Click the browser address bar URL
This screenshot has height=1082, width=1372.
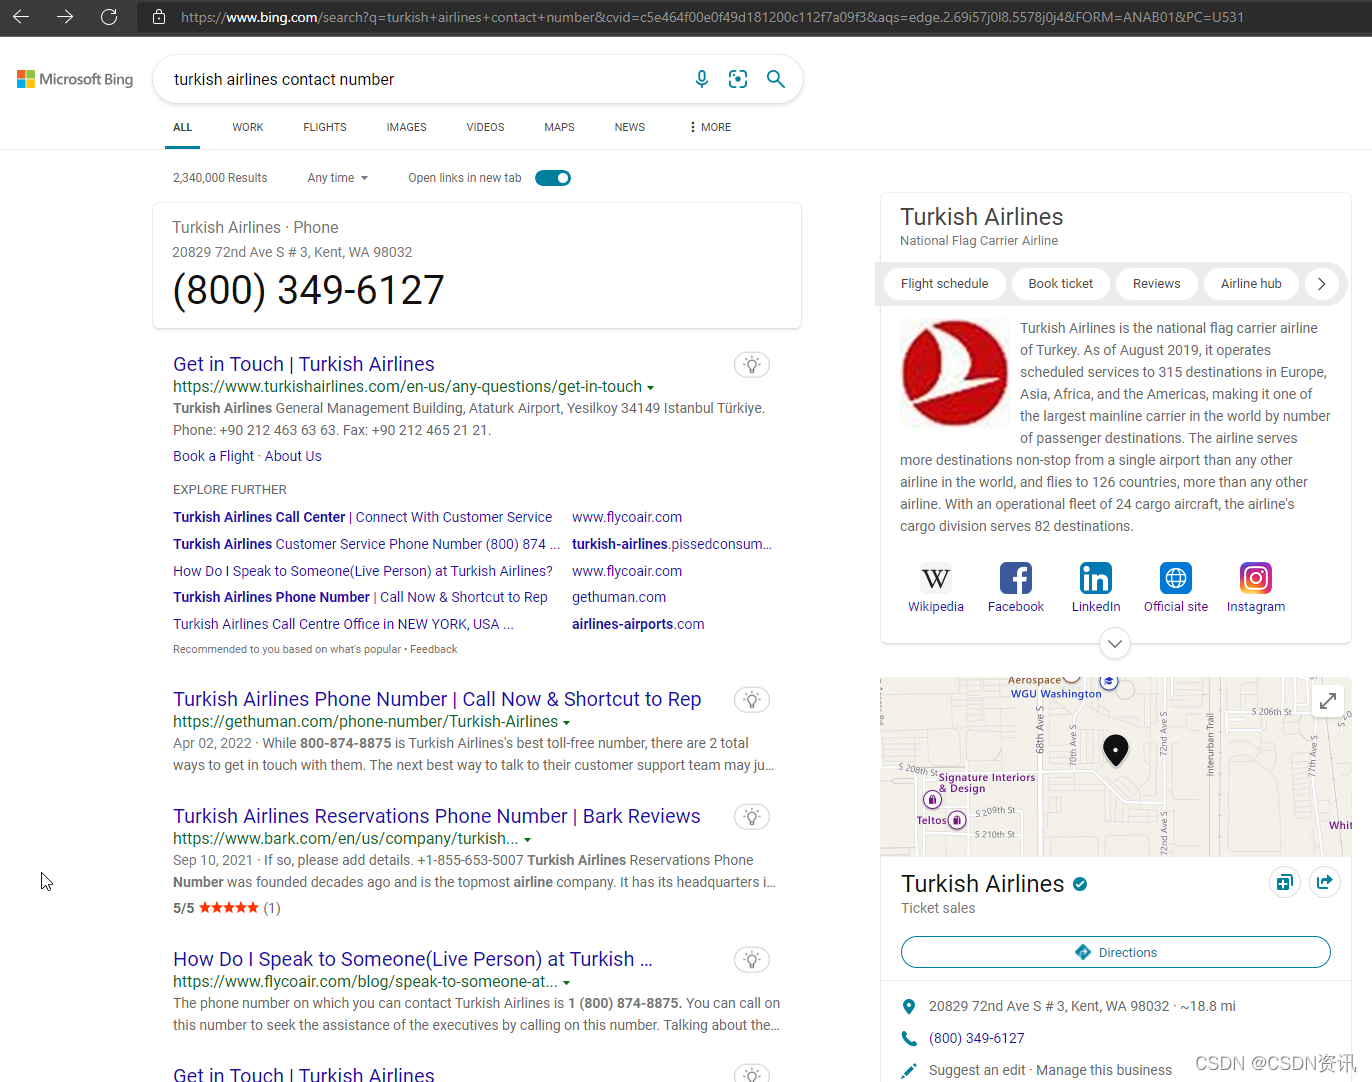(712, 17)
